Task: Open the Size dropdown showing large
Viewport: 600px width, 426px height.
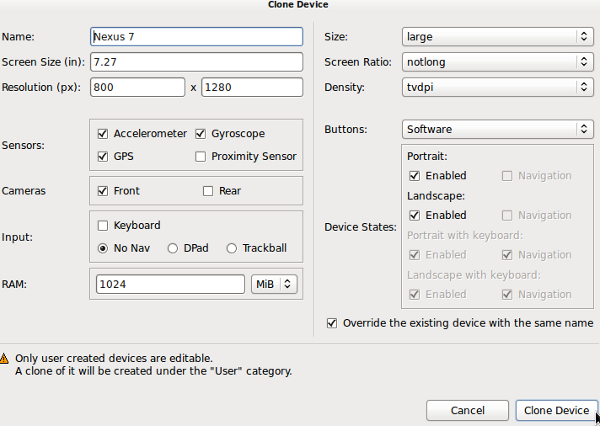Action: tap(498, 37)
